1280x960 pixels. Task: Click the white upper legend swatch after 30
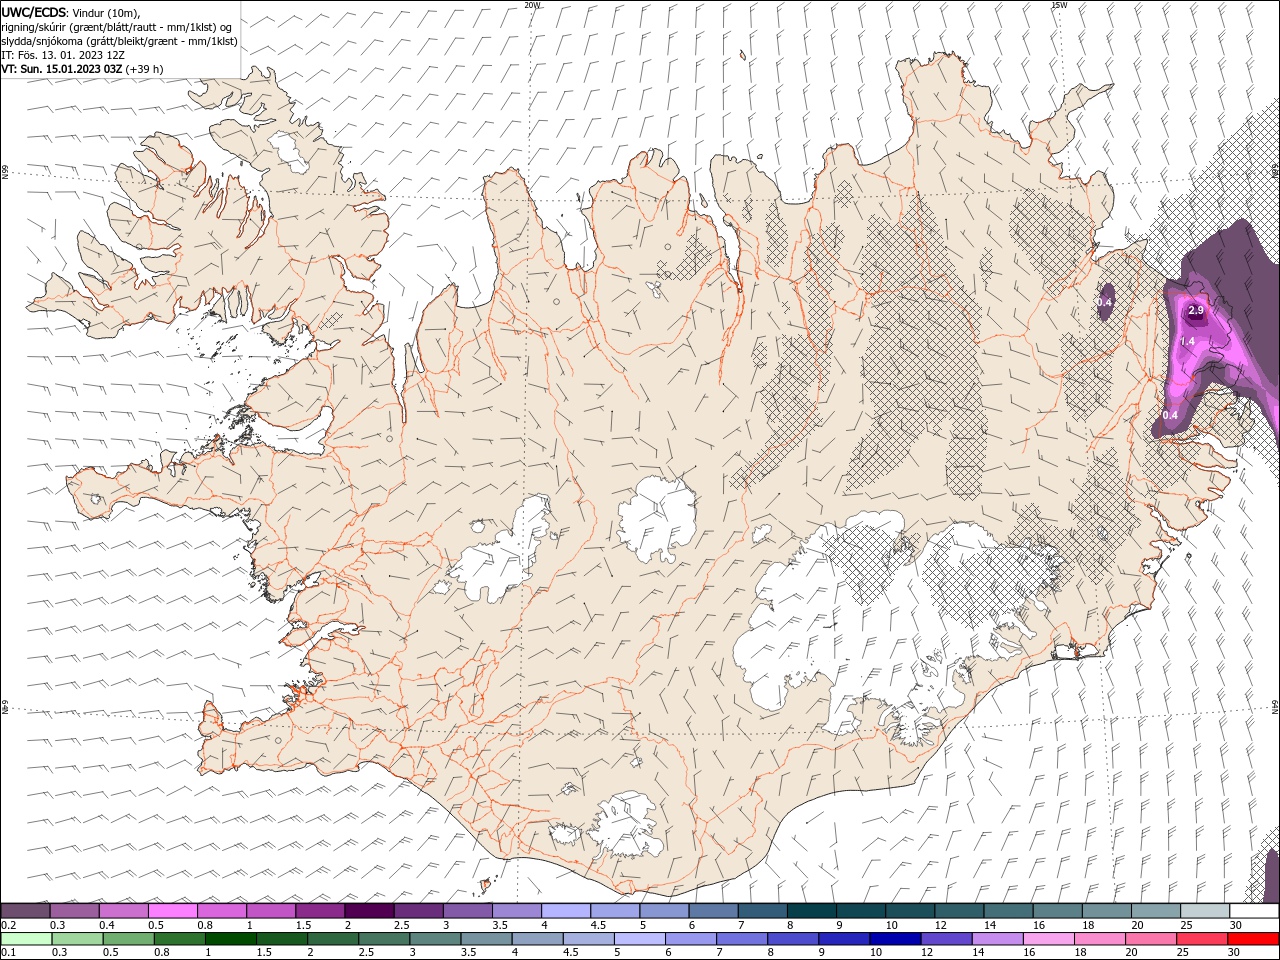(x=1255, y=911)
